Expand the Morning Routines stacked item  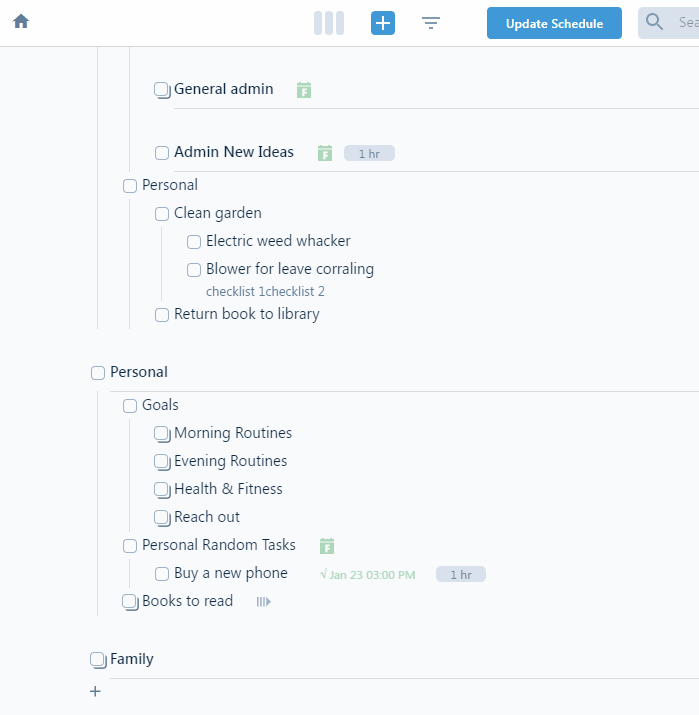click(x=162, y=434)
